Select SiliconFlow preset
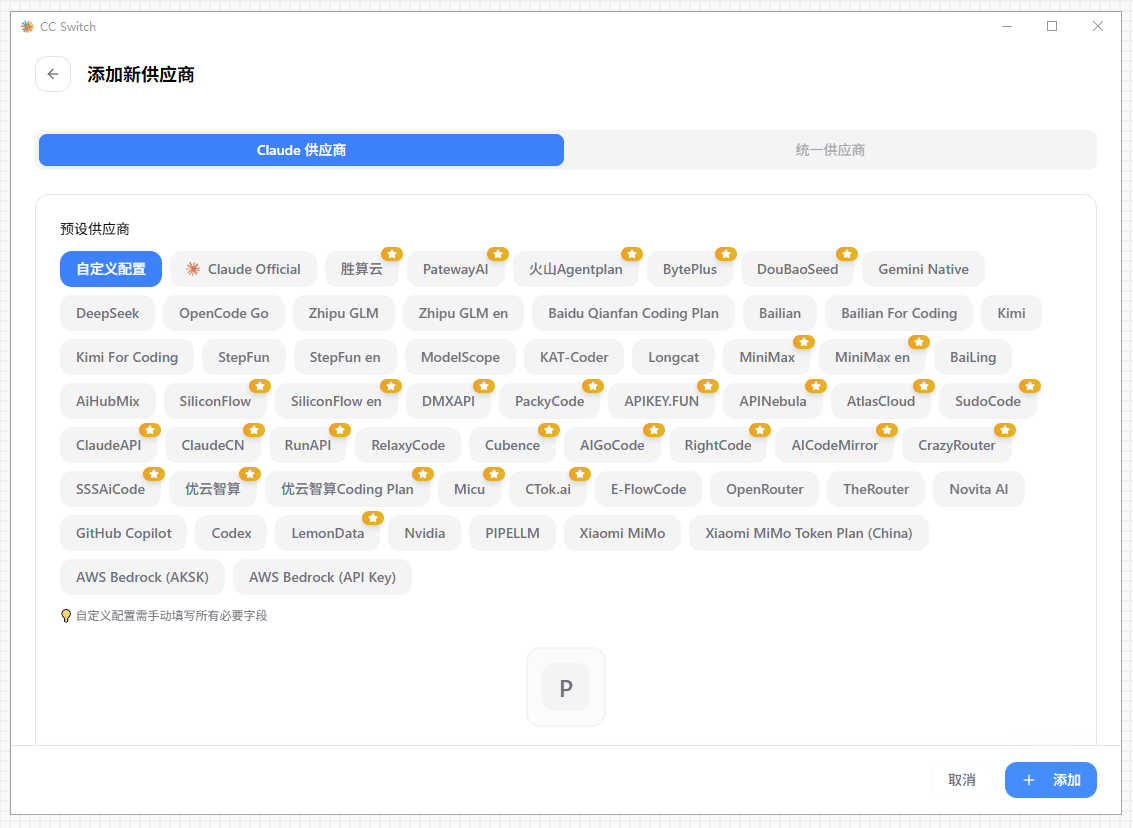1133x828 pixels. [x=215, y=401]
